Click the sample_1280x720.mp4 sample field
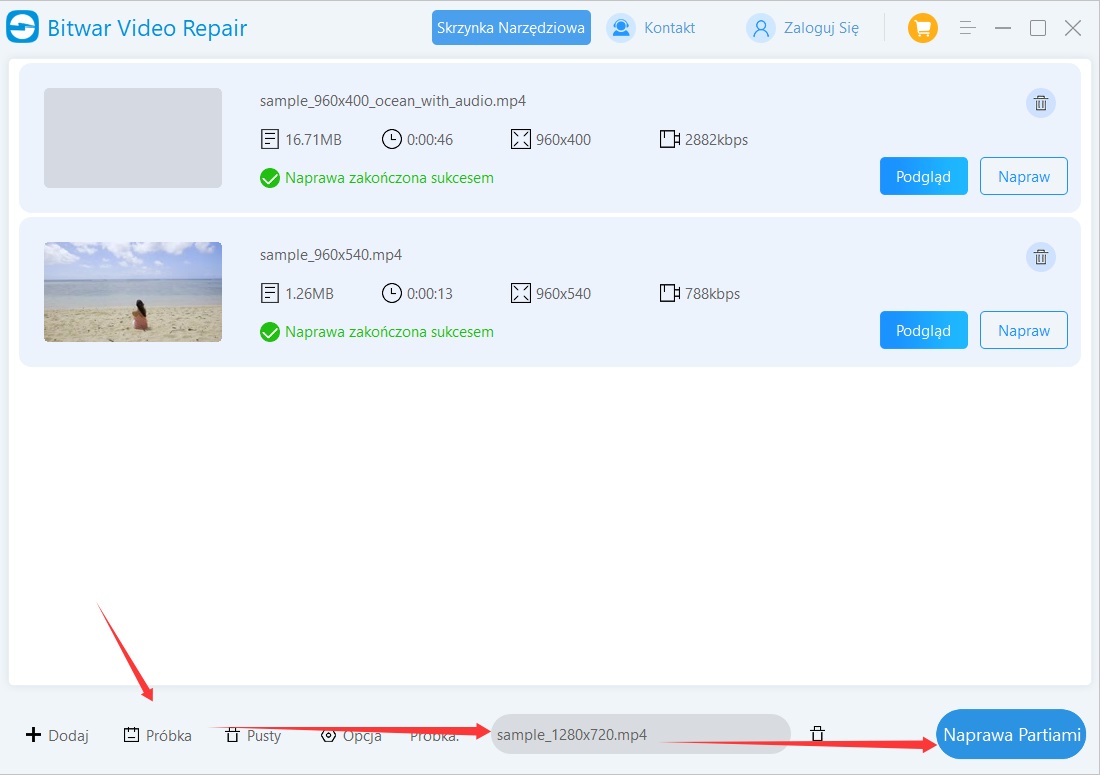Screen dimensions: 1100x775 [640, 734]
